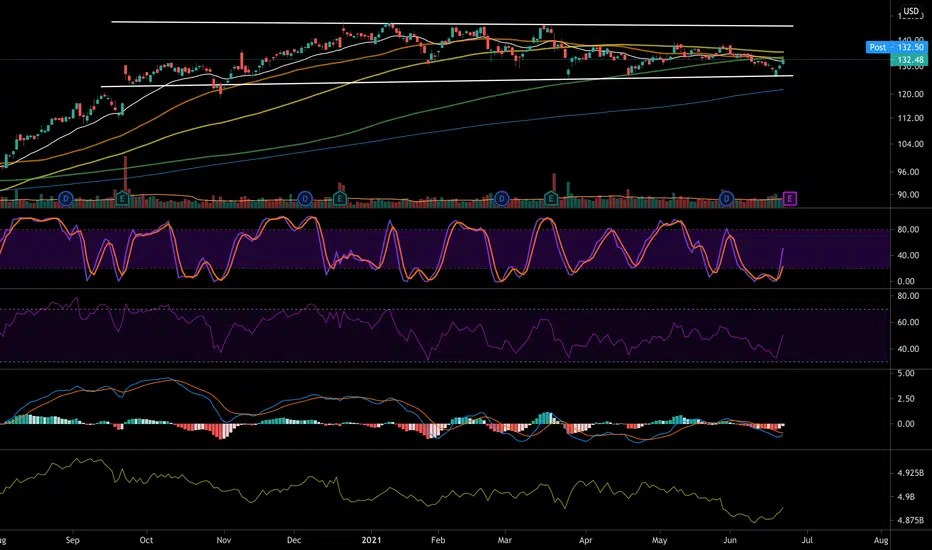Open the USD currency selector
932x550 pixels.
912,11
